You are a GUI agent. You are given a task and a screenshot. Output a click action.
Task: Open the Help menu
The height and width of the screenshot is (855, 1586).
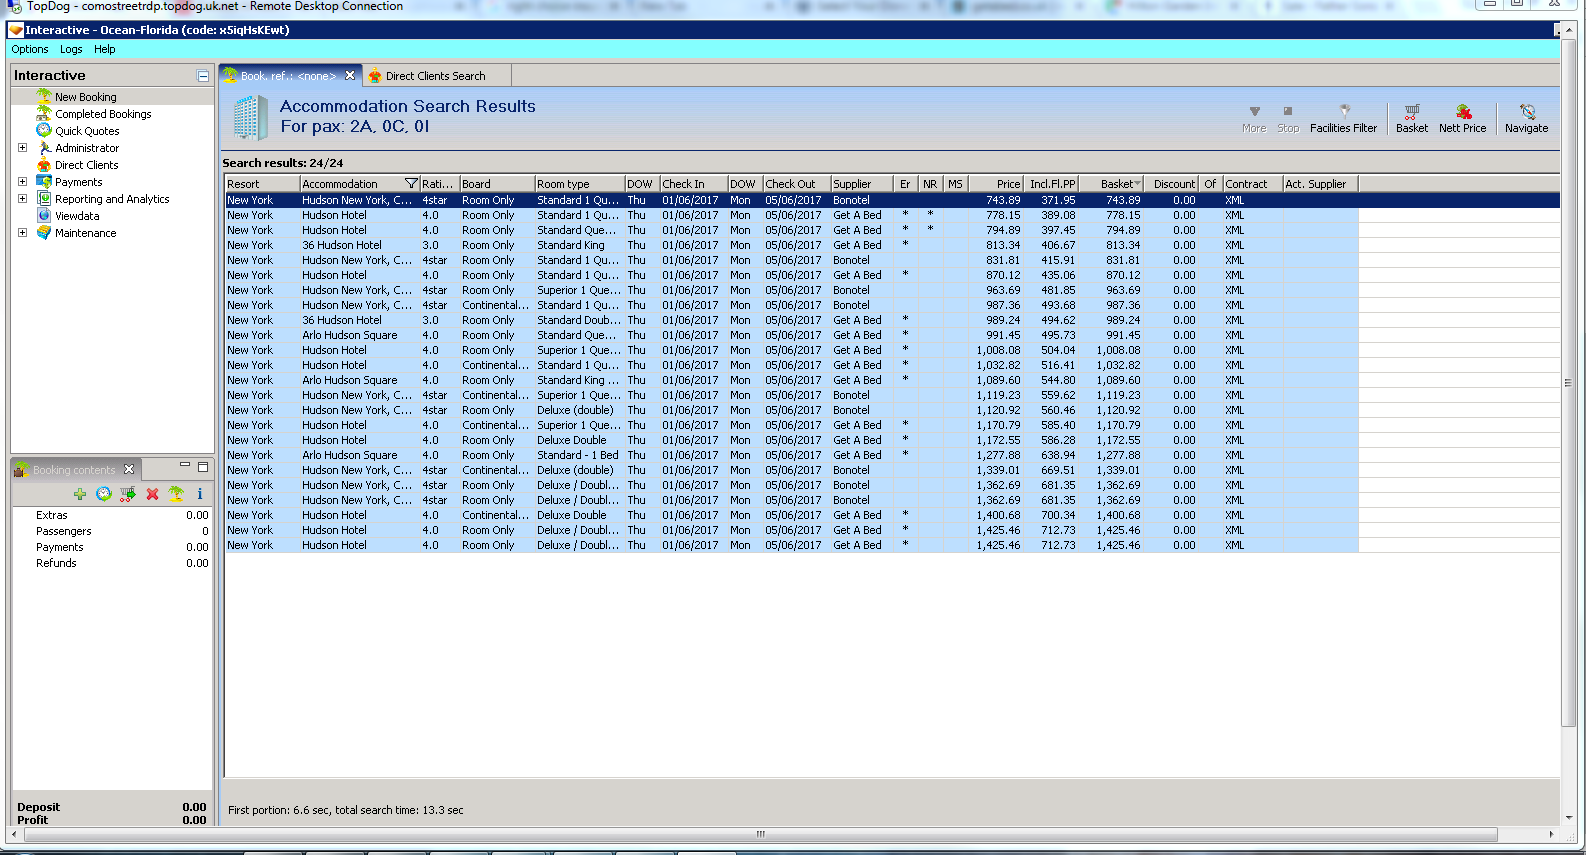click(x=105, y=49)
